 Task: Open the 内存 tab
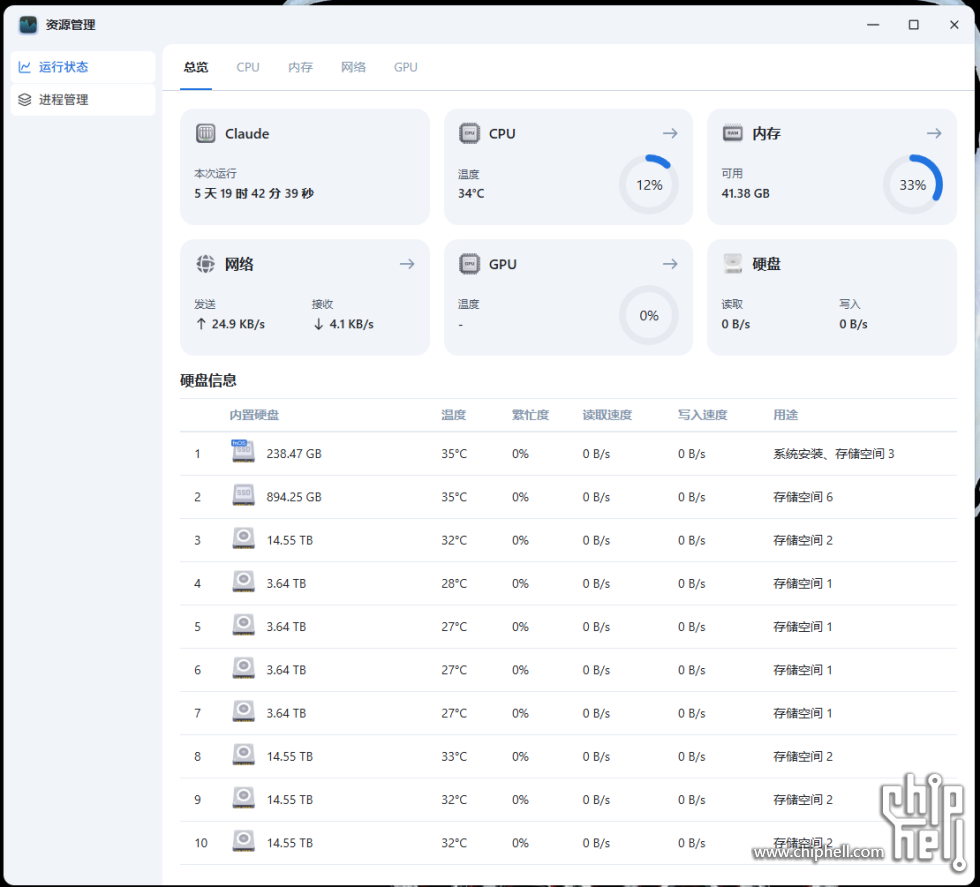coord(300,67)
